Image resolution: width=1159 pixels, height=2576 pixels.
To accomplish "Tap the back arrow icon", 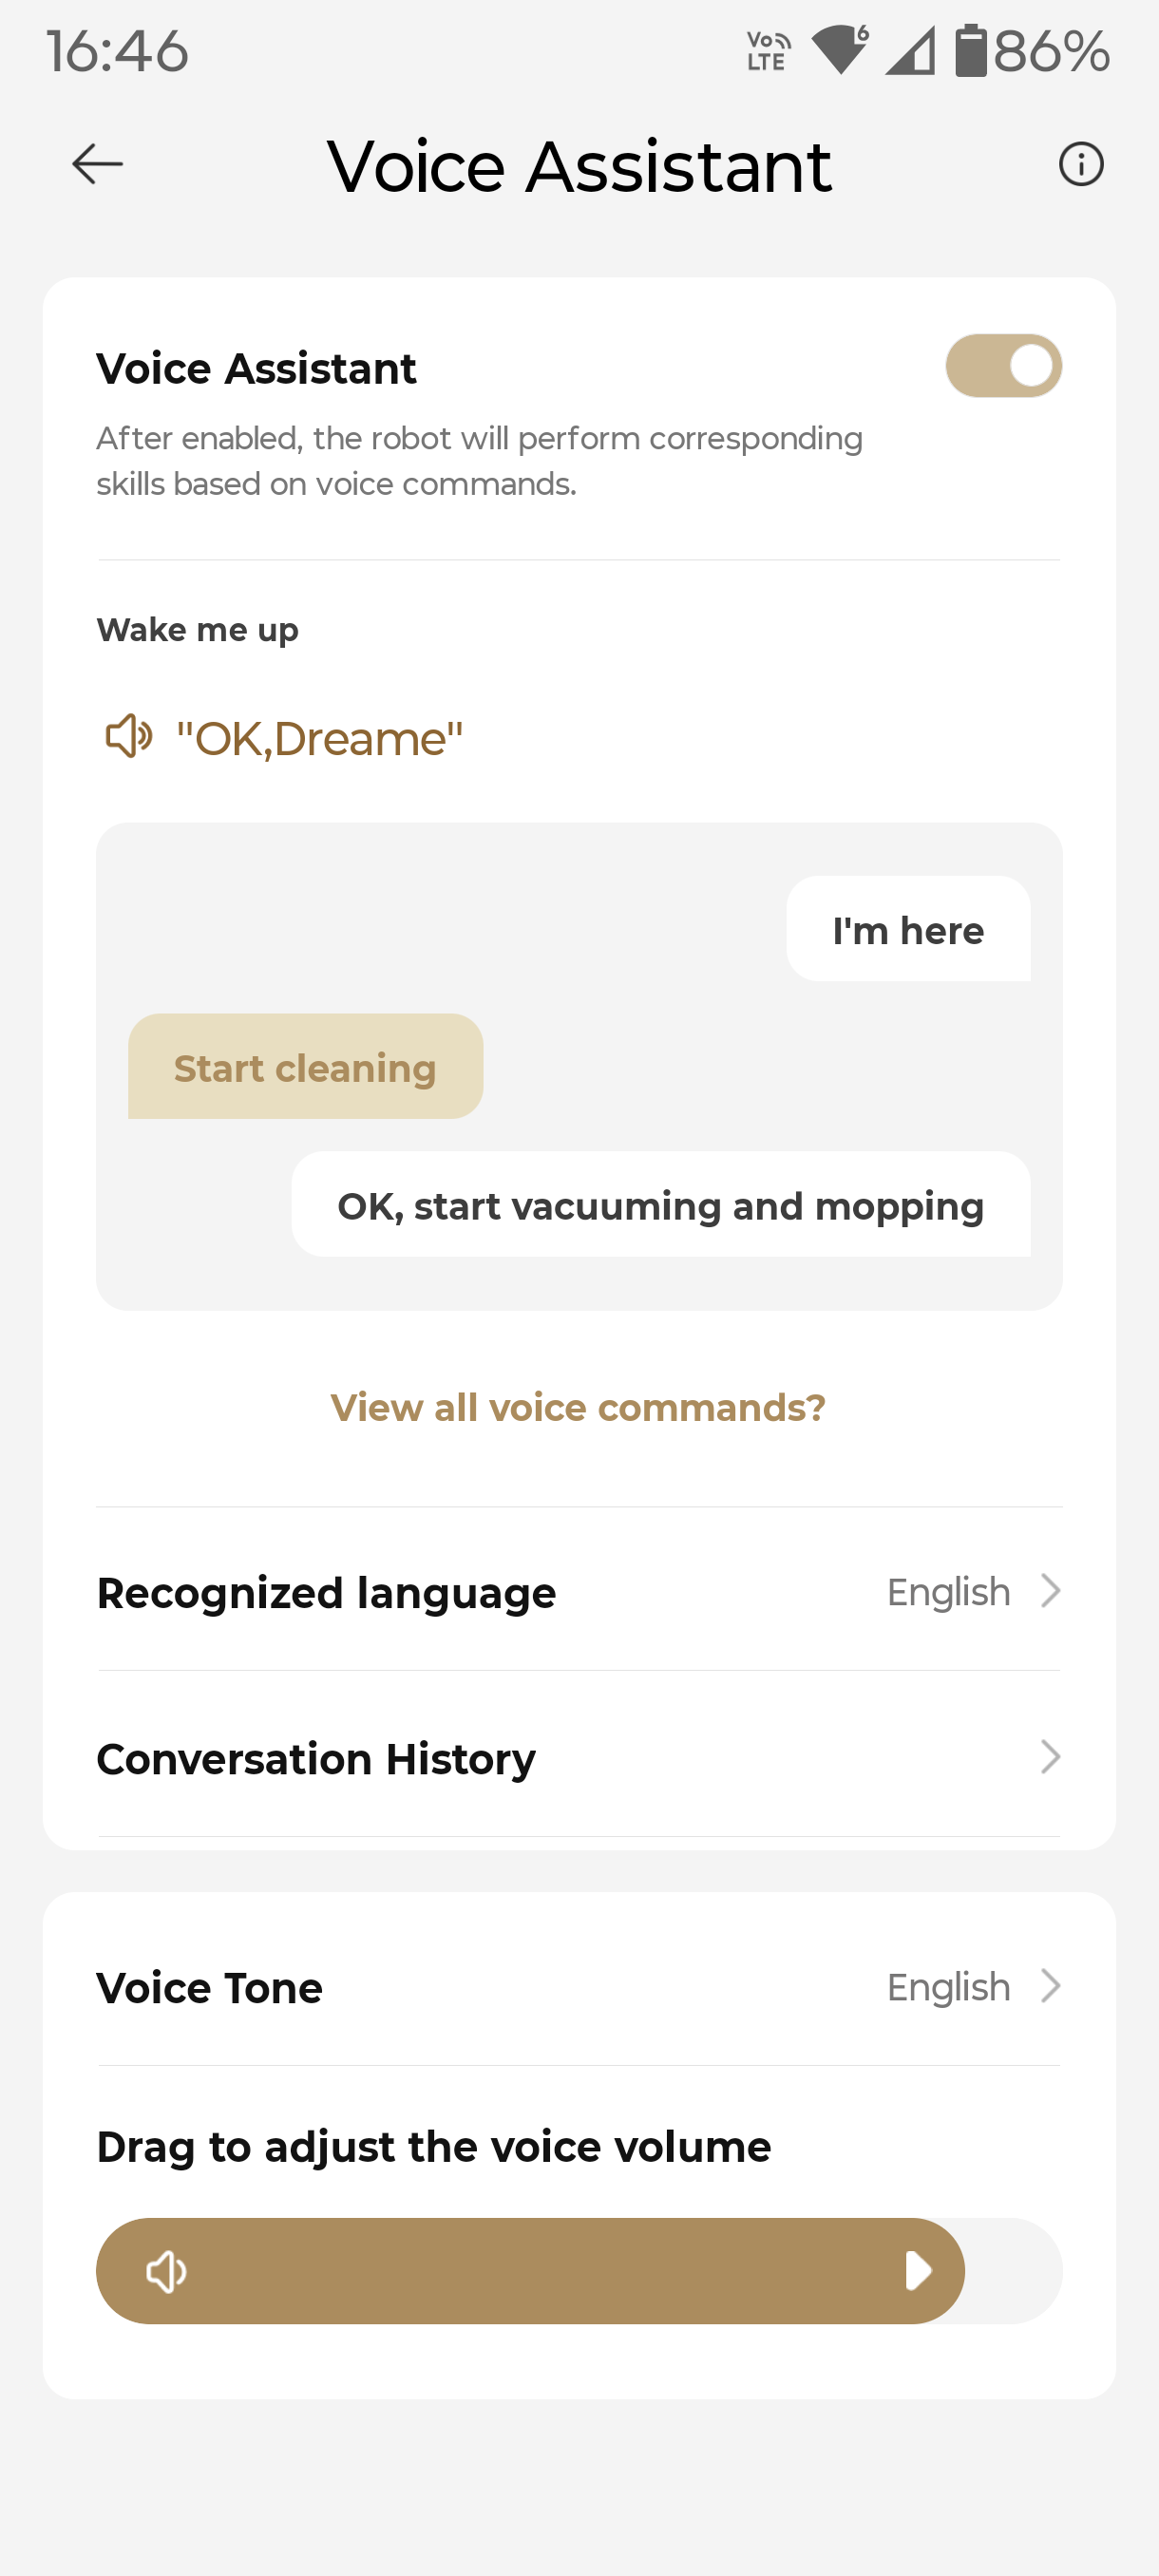I will [x=97, y=164].
